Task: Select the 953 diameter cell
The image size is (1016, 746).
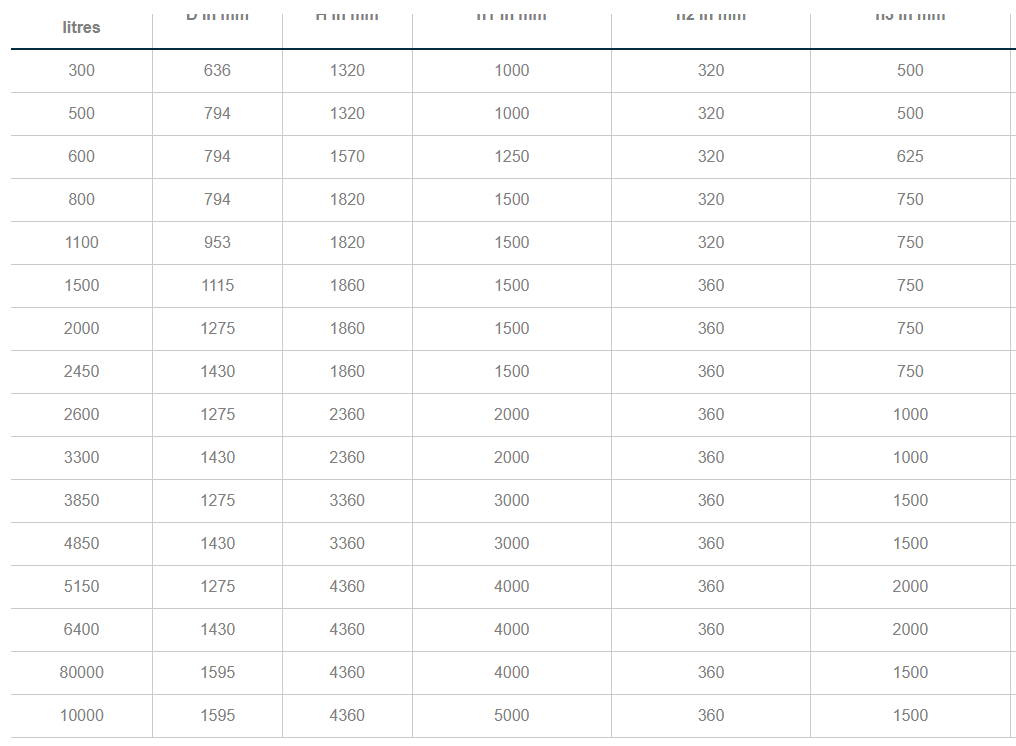Action: pyautogui.click(x=217, y=242)
